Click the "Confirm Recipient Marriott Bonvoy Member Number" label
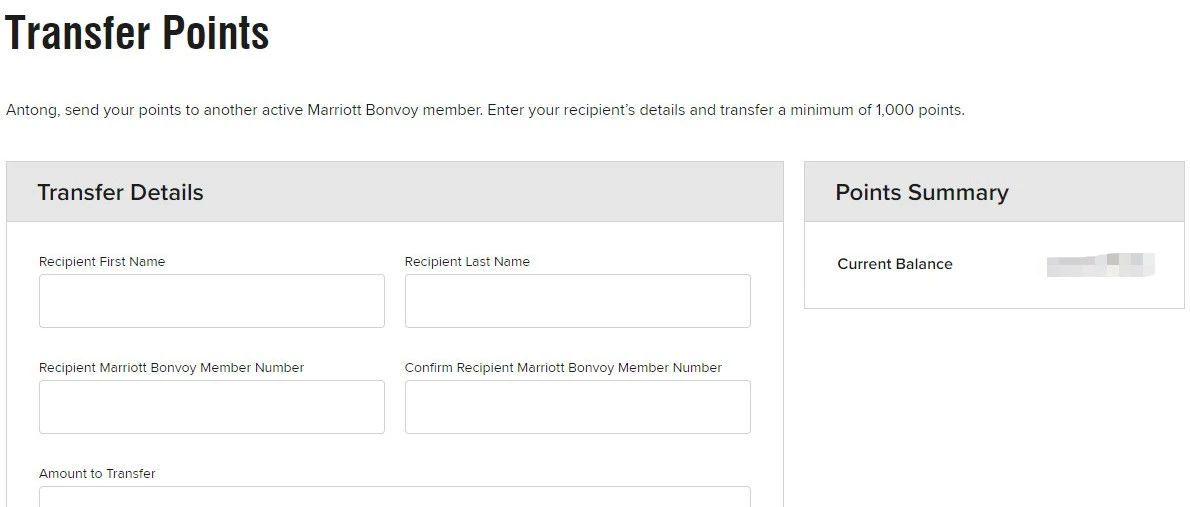This screenshot has height=507, width=1190. [563, 368]
